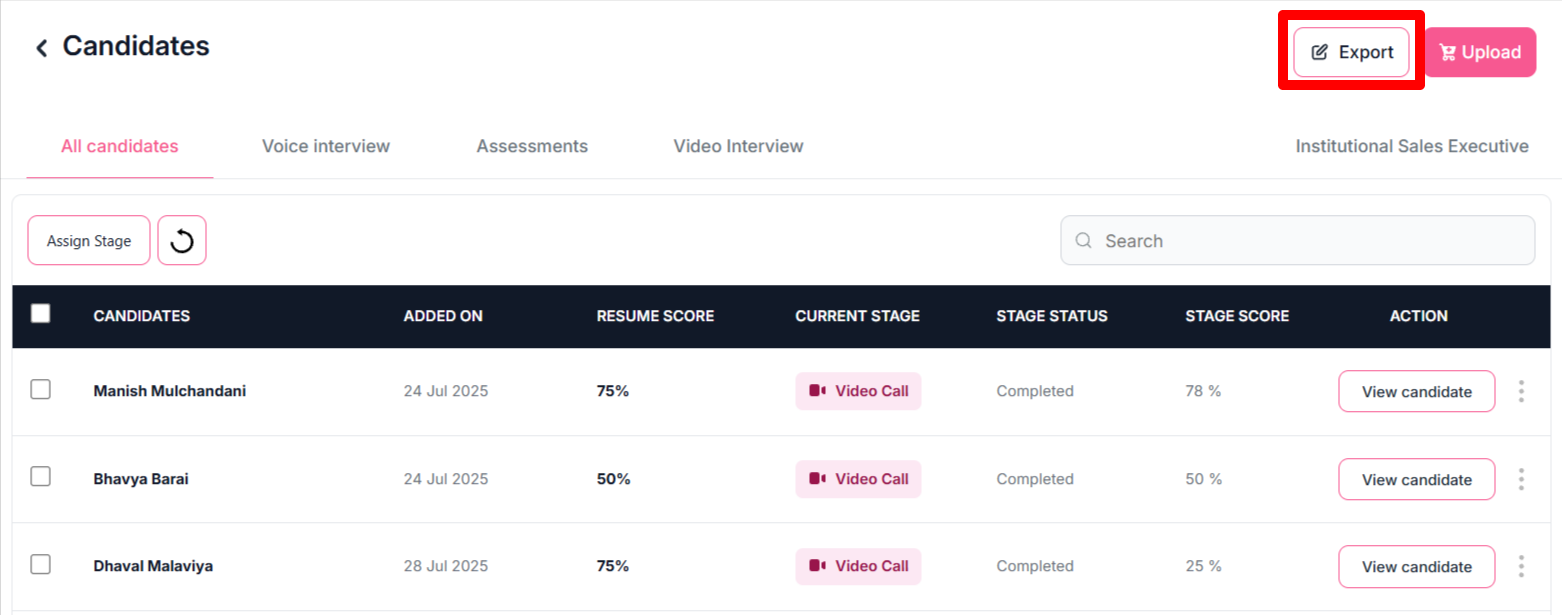Click the pink Upload button
The image size is (1562, 615).
pyautogui.click(x=1480, y=52)
